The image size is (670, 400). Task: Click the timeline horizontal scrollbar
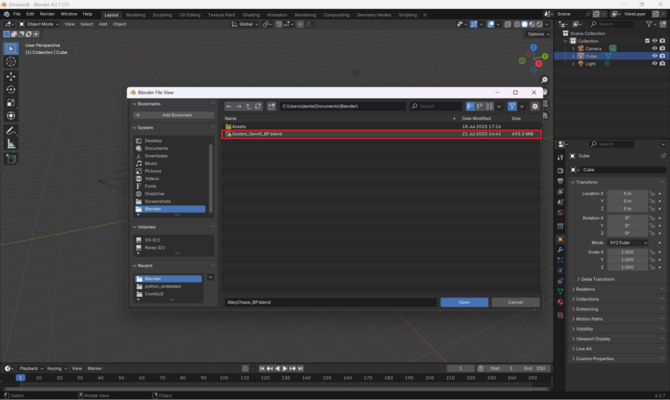point(276,389)
